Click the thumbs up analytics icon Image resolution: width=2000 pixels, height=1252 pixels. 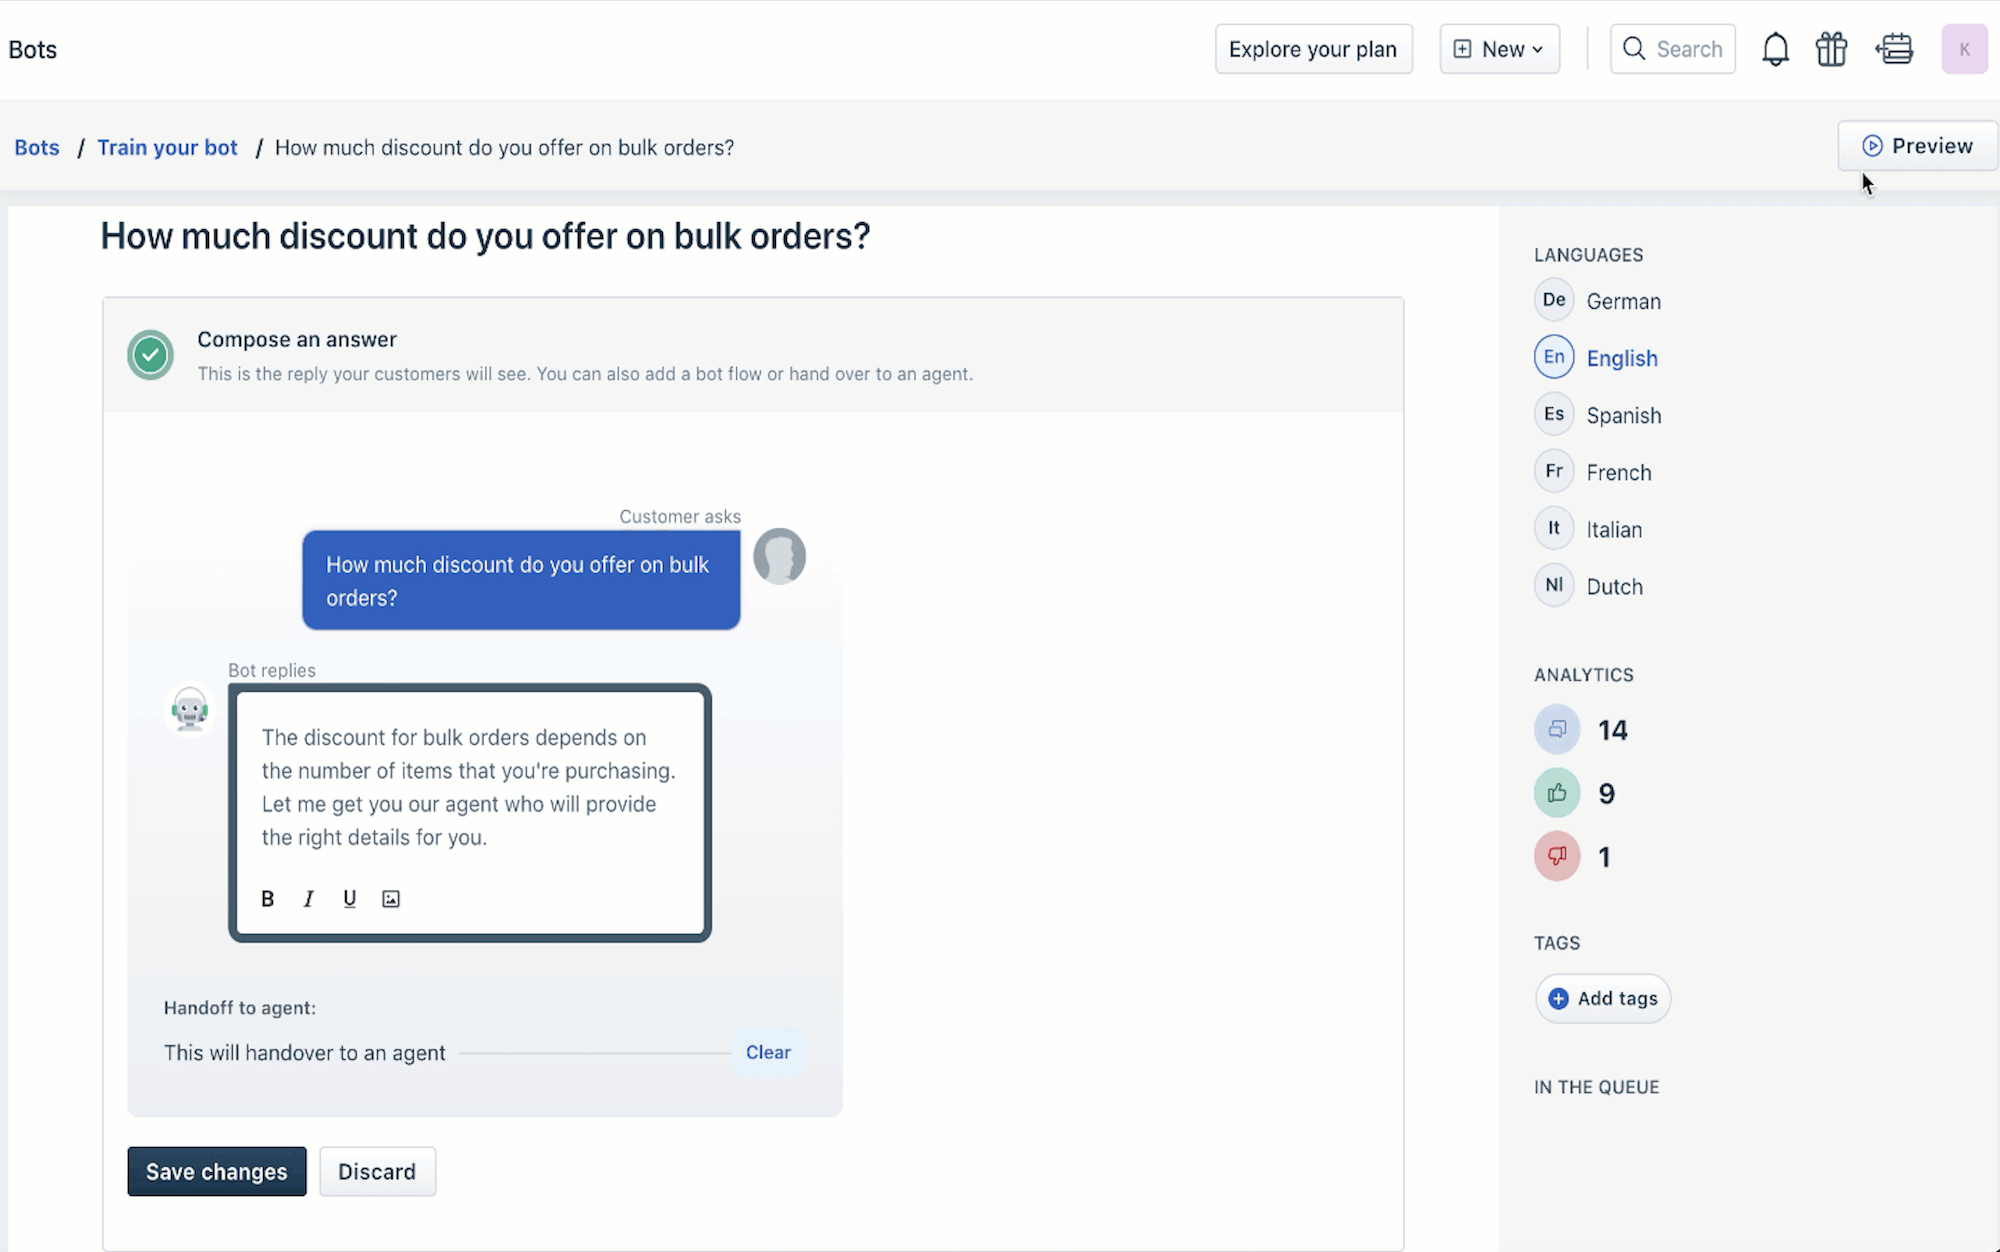(1556, 792)
